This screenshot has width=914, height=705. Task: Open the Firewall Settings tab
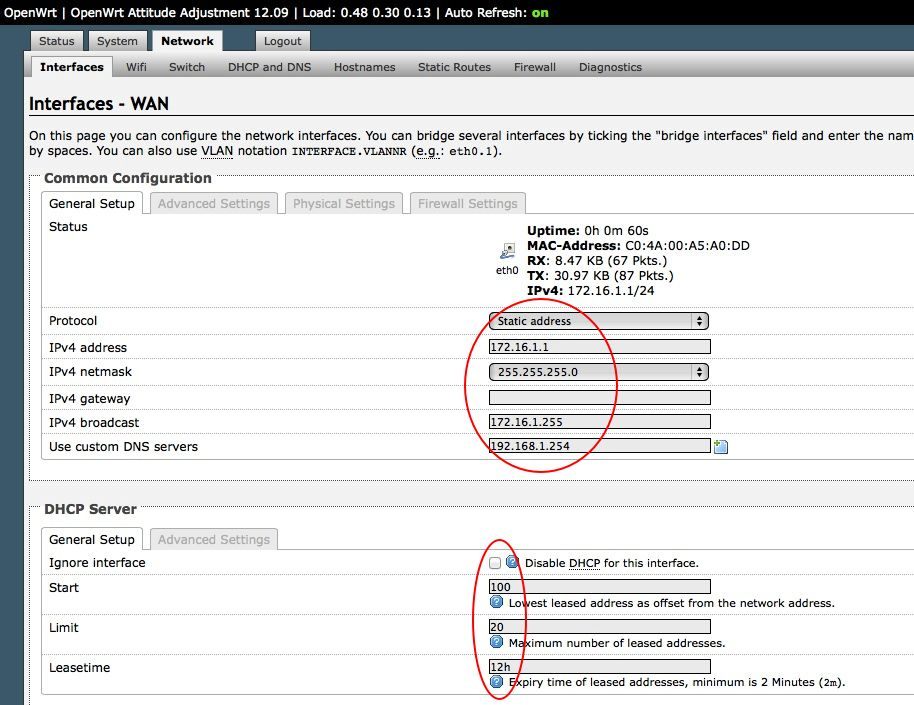click(x=467, y=204)
